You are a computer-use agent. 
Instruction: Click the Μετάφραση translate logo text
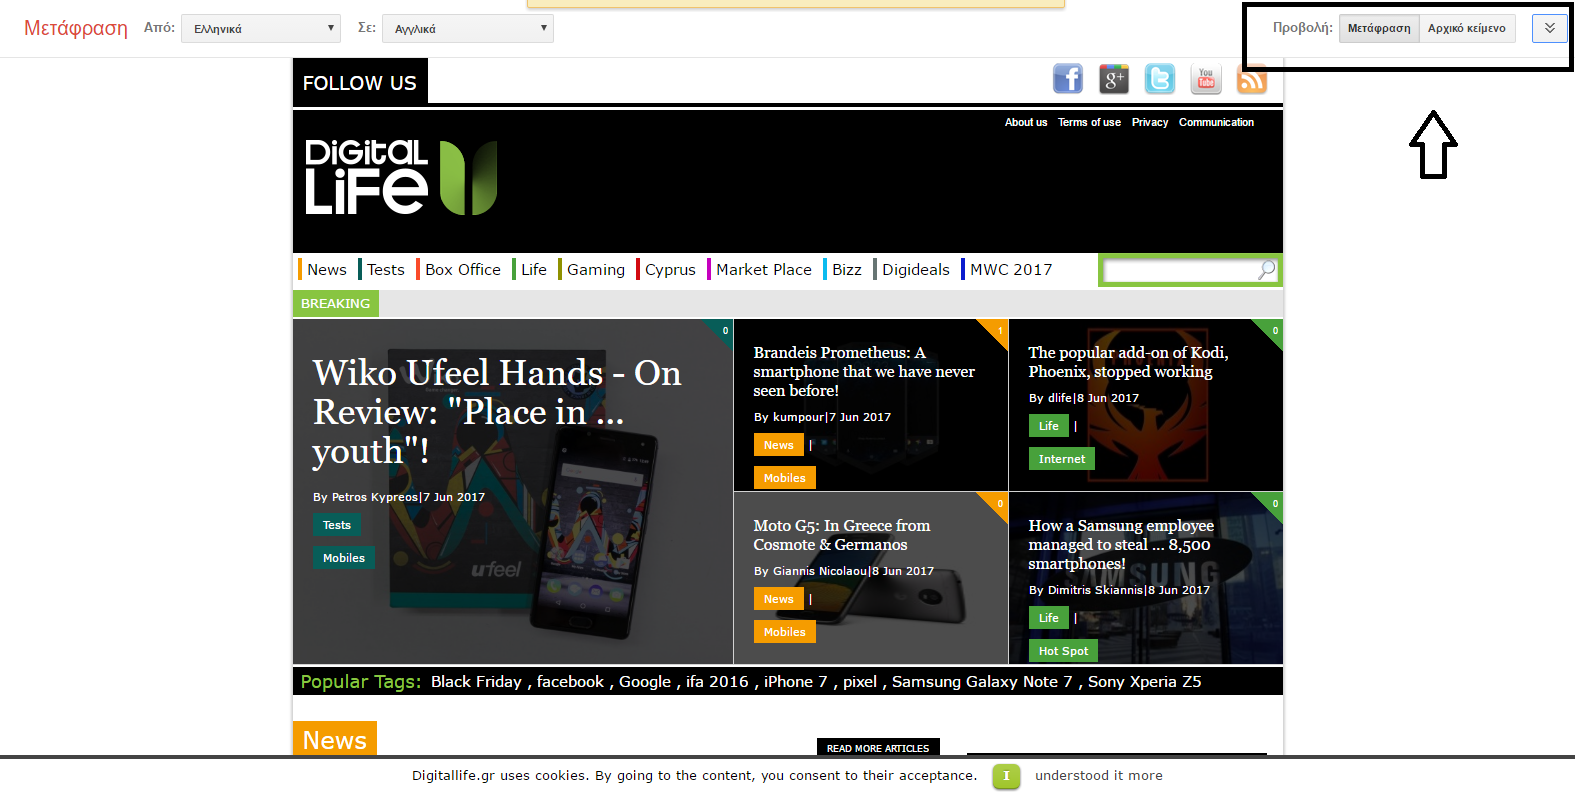[x=76, y=28]
